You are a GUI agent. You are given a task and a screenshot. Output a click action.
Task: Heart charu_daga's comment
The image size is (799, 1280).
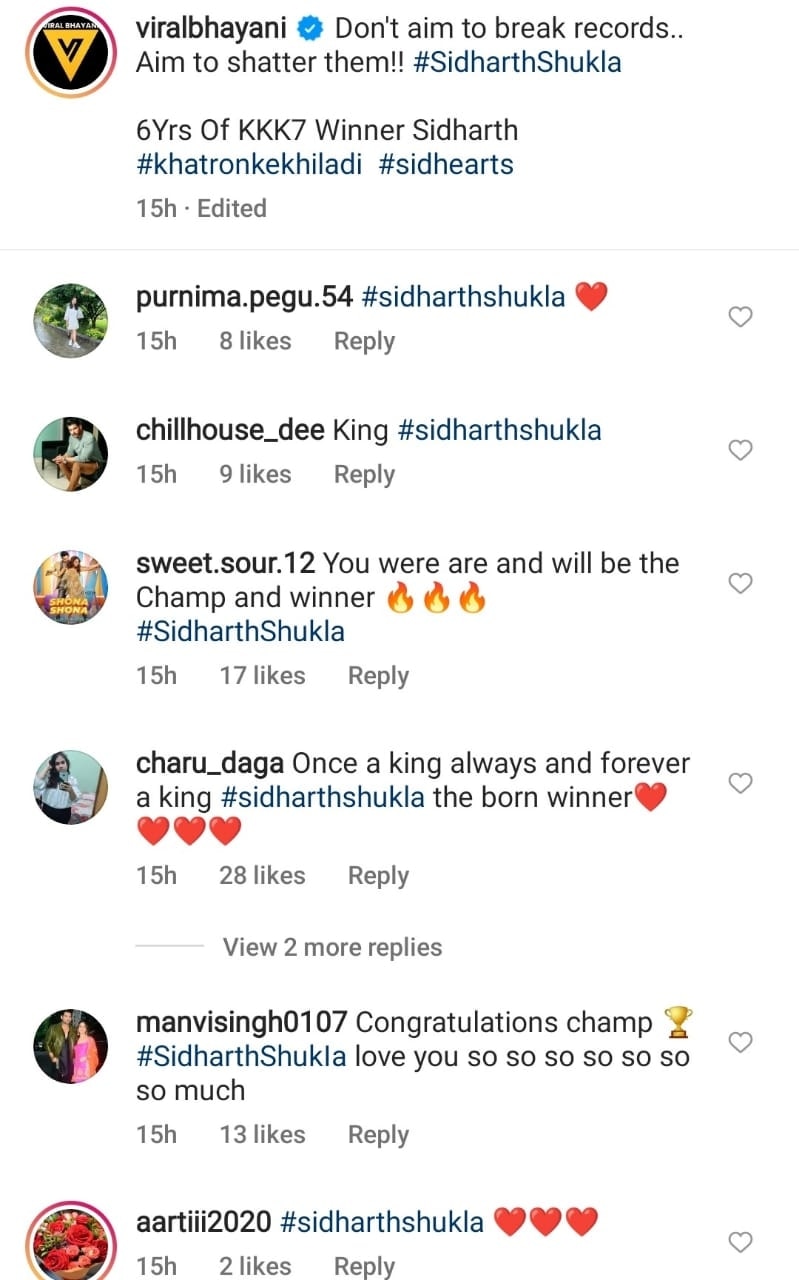(739, 783)
